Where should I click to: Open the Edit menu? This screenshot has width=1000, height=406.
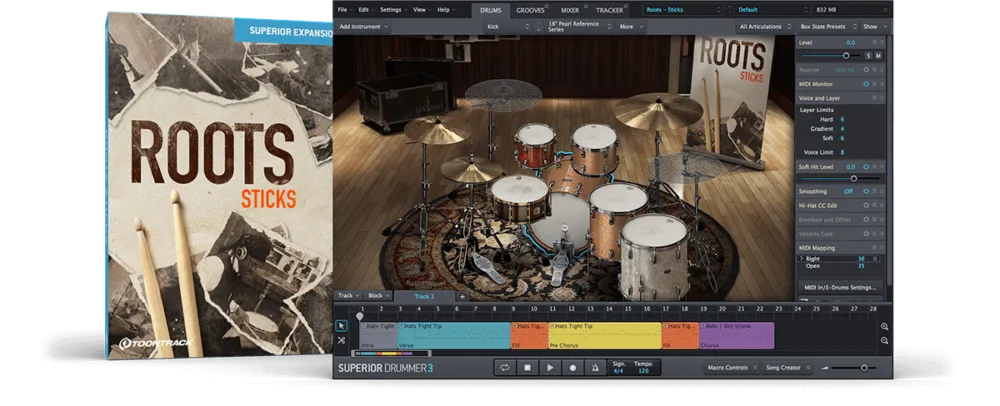pyautogui.click(x=366, y=10)
